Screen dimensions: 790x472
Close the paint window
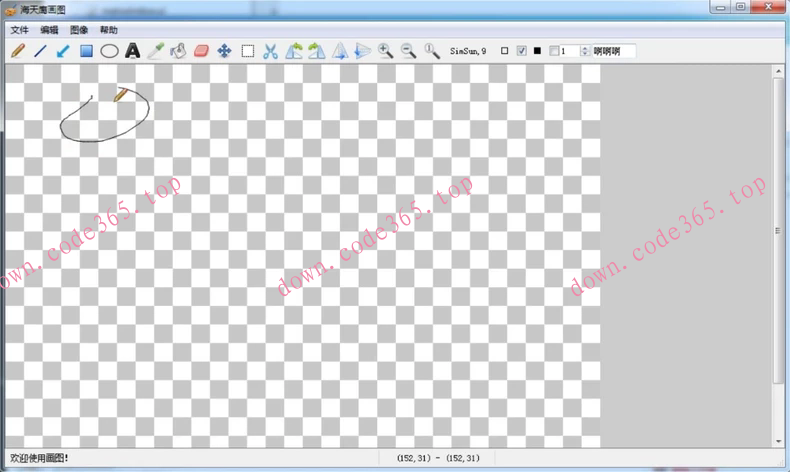(x=768, y=7)
